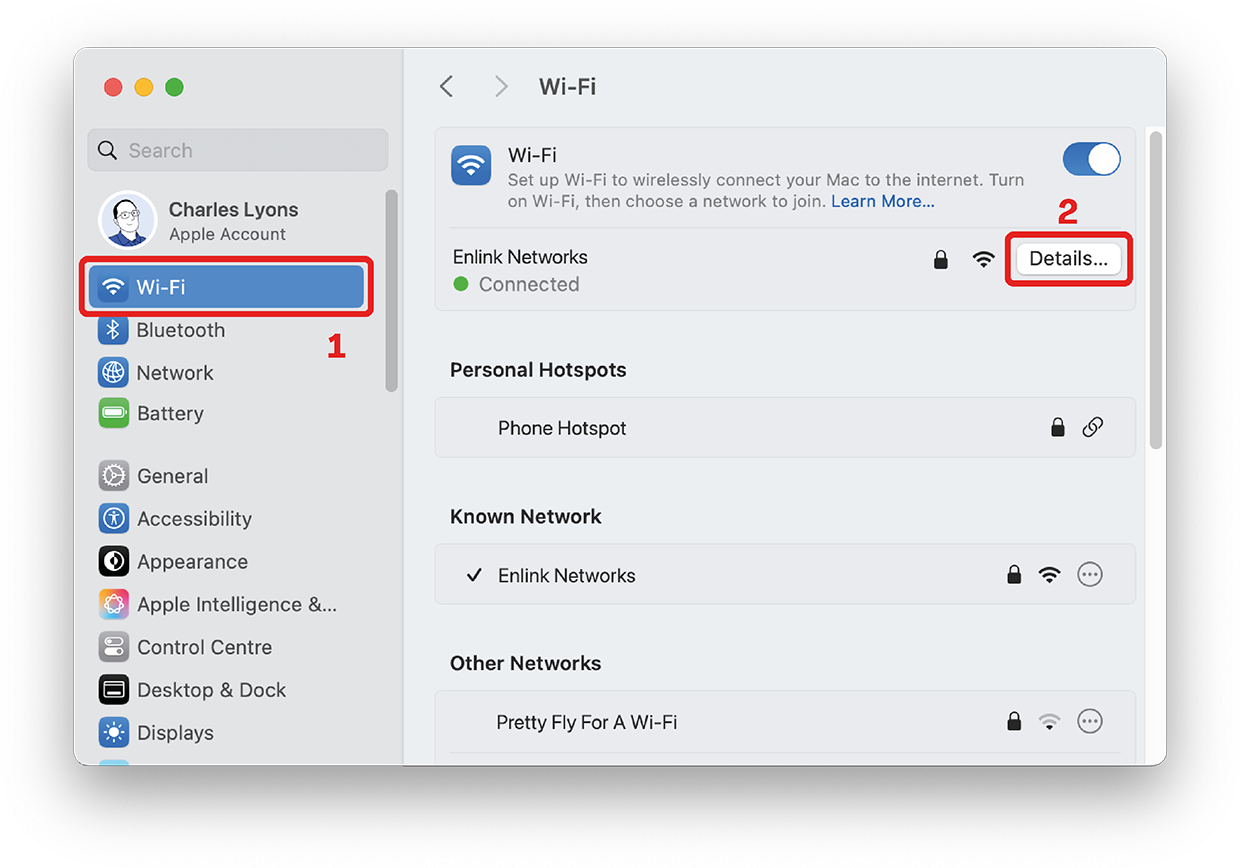
Task: Click the Control Centre icon
Action: (113, 647)
